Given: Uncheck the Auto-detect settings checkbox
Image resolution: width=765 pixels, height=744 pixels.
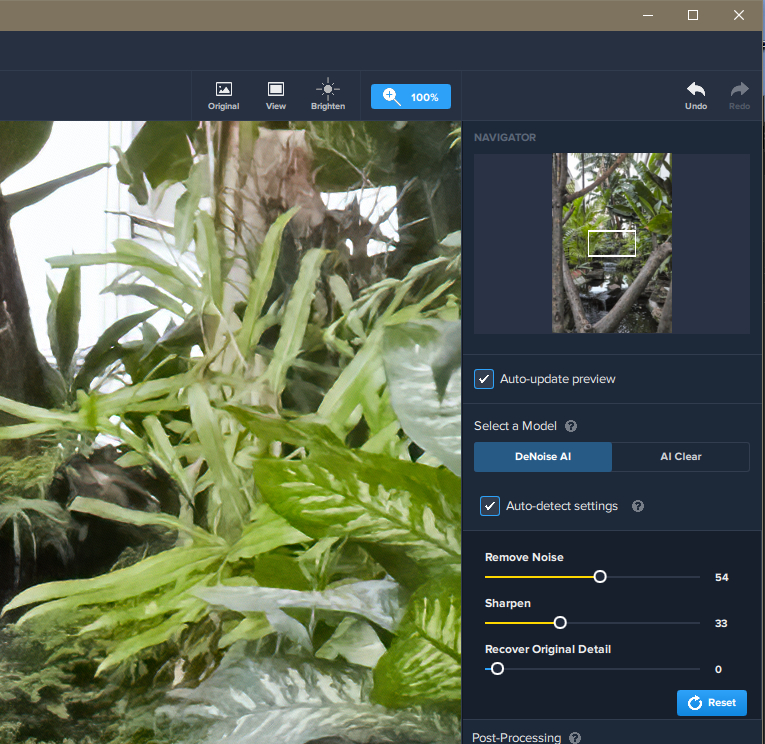Looking at the screenshot, I should click(x=490, y=506).
